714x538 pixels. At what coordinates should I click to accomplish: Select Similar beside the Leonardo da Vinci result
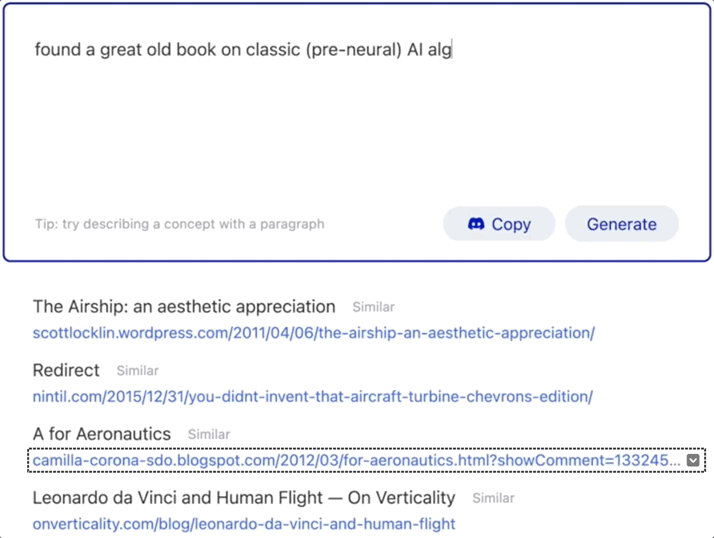coord(493,498)
